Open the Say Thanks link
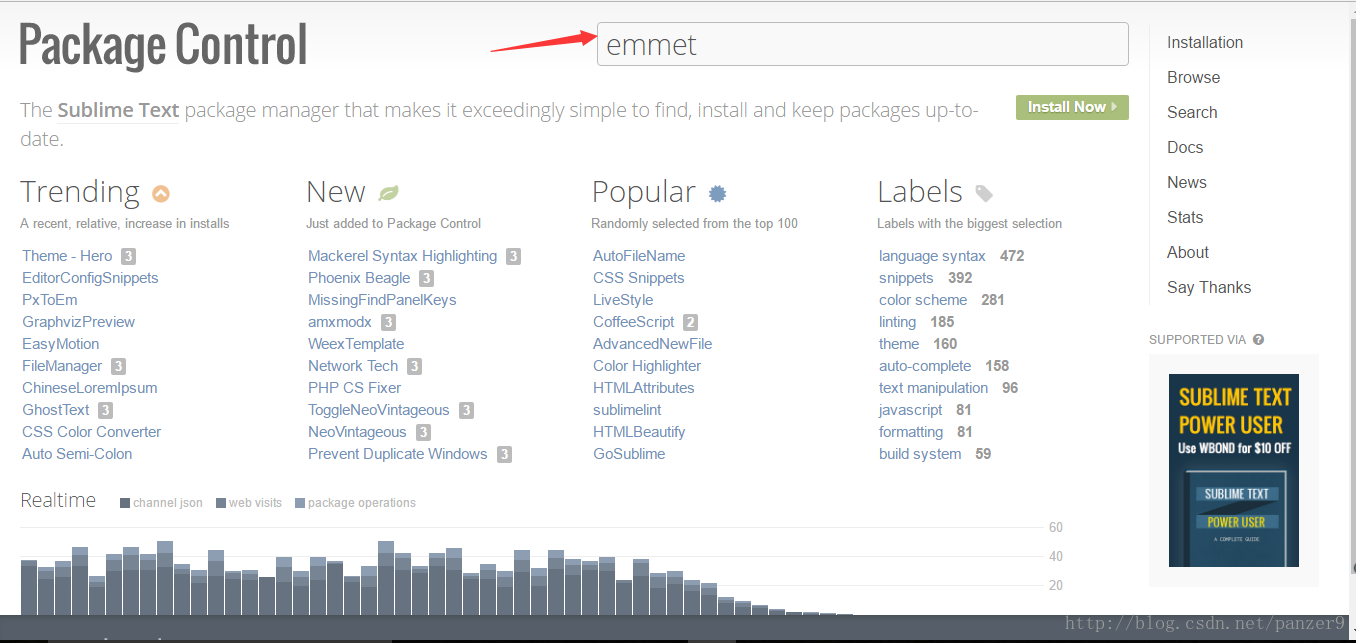The height and width of the screenshot is (643, 1356). tap(1209, 287)
